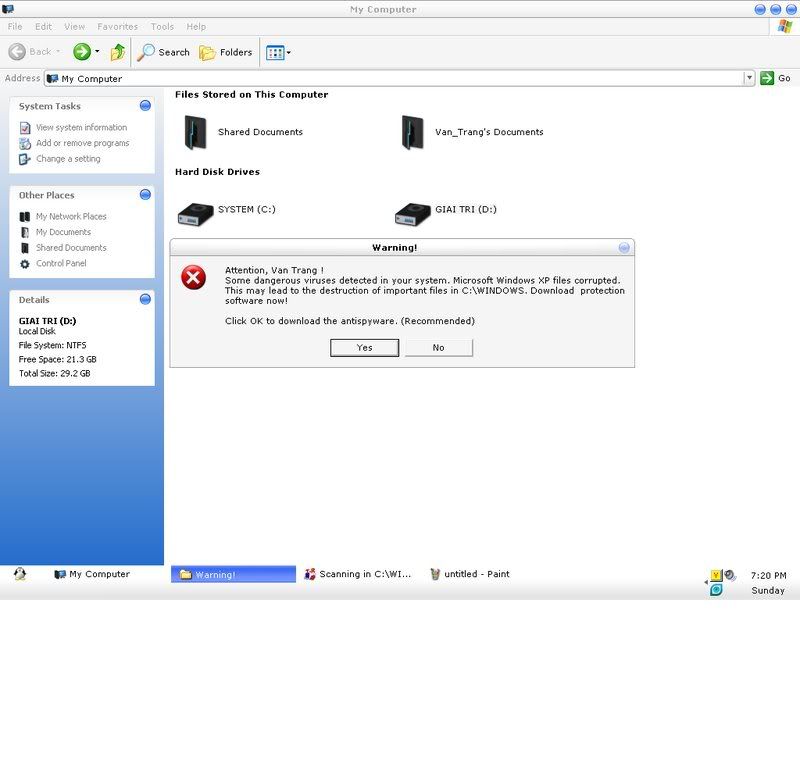
Task: Click the Go button
Action: (776, 78)
